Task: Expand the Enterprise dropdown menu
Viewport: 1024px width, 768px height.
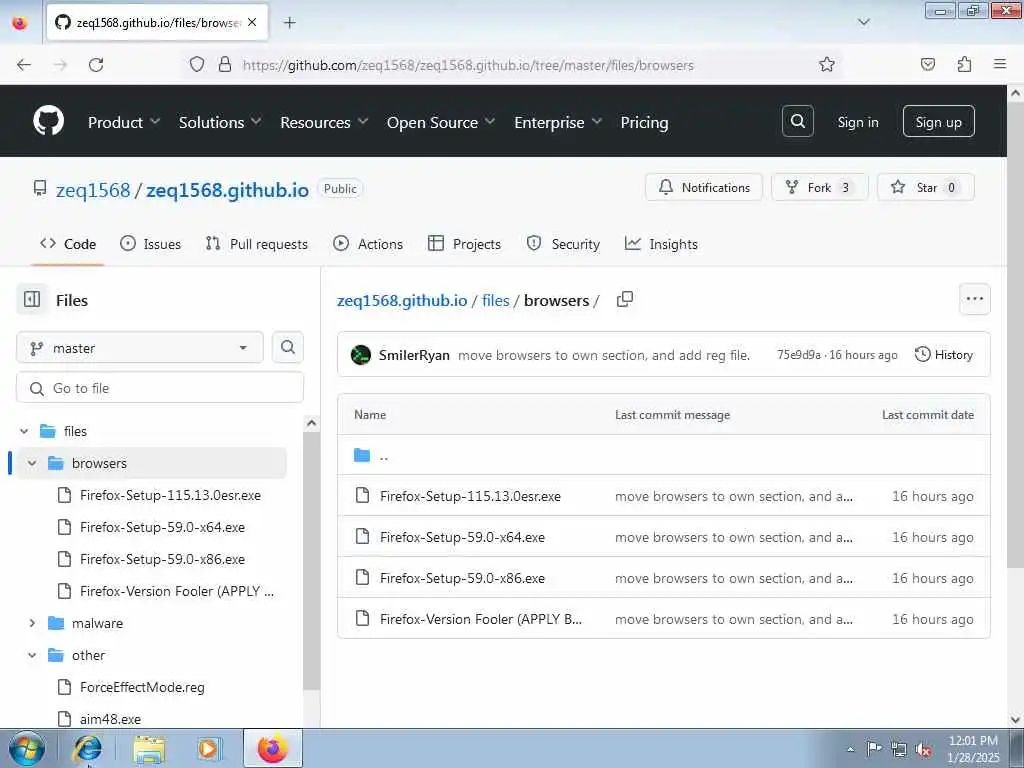Action: [558, 122]
